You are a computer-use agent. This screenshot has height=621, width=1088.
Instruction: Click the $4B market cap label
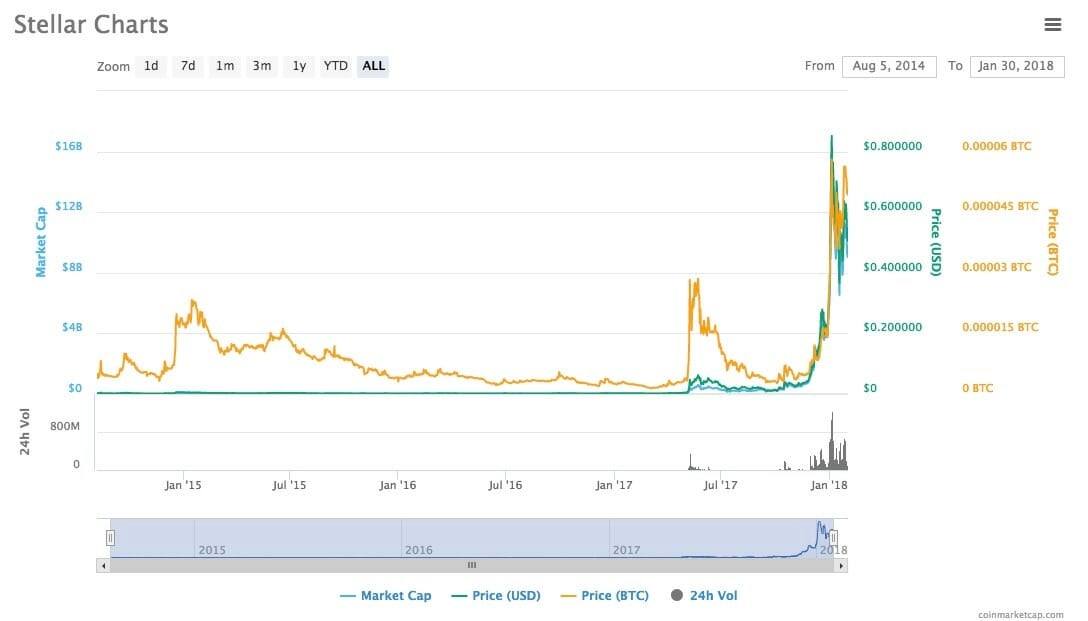[x=72, y=327]
